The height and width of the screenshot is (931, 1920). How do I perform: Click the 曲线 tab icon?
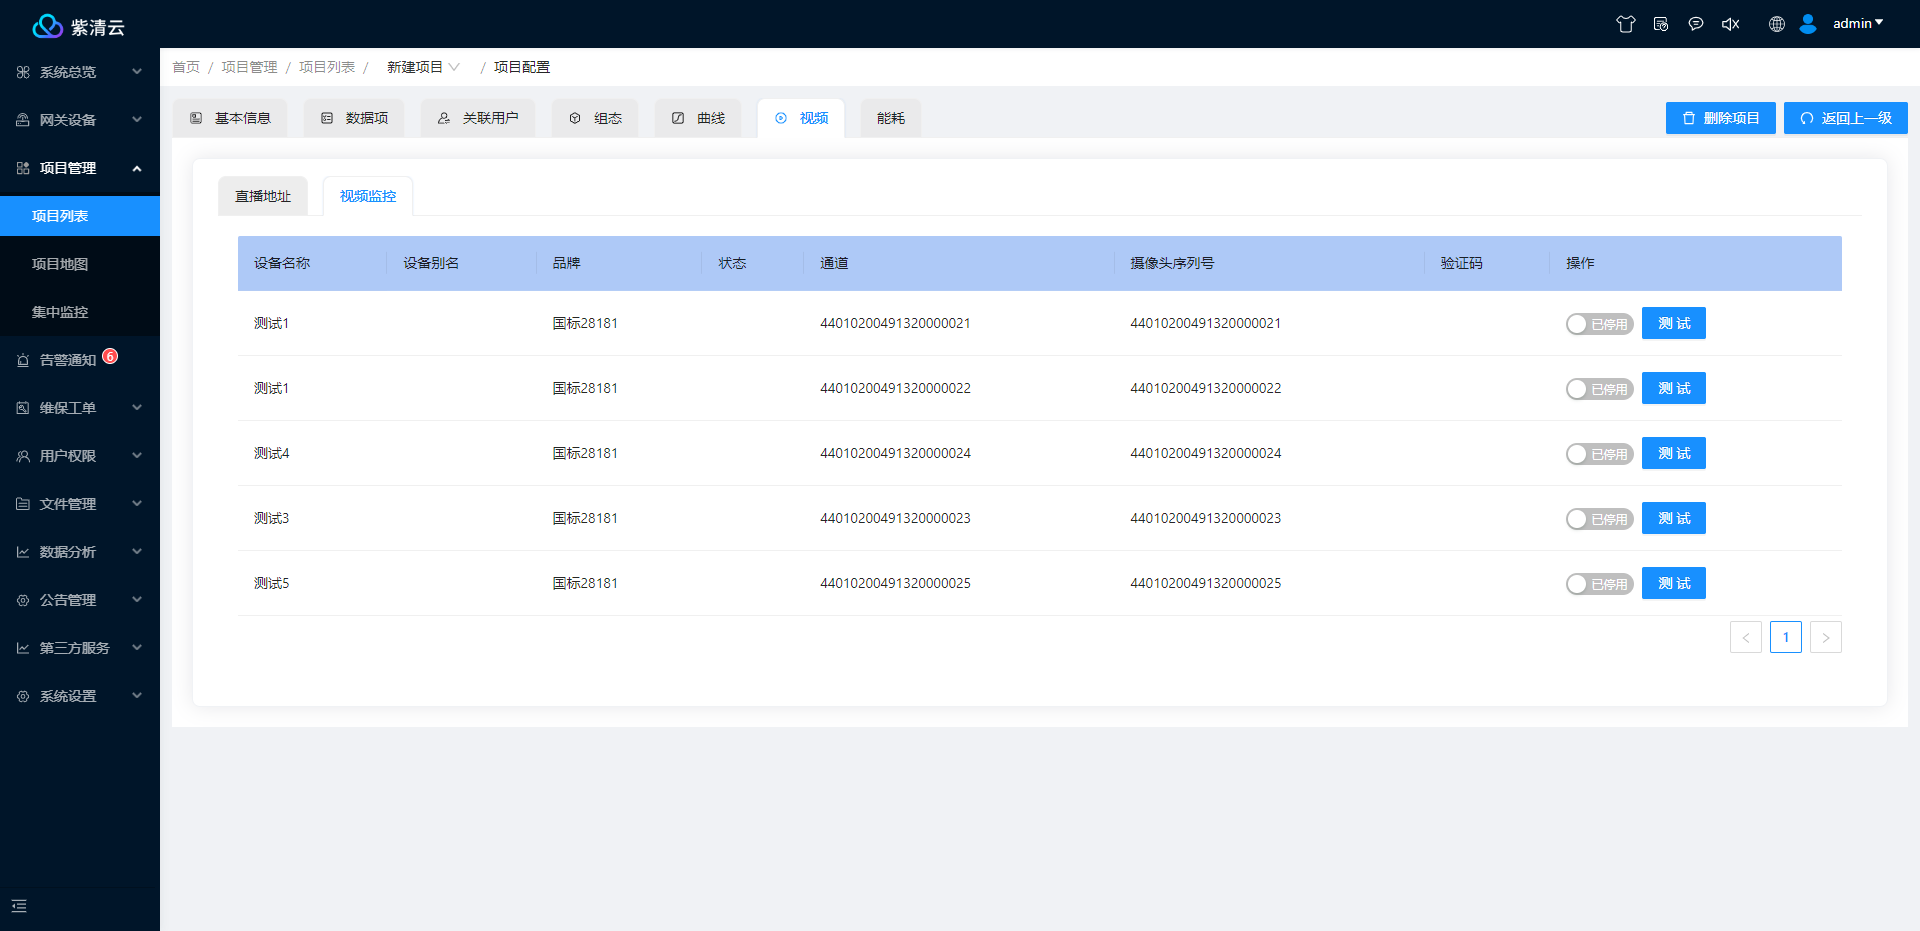(x=678, y=118)
